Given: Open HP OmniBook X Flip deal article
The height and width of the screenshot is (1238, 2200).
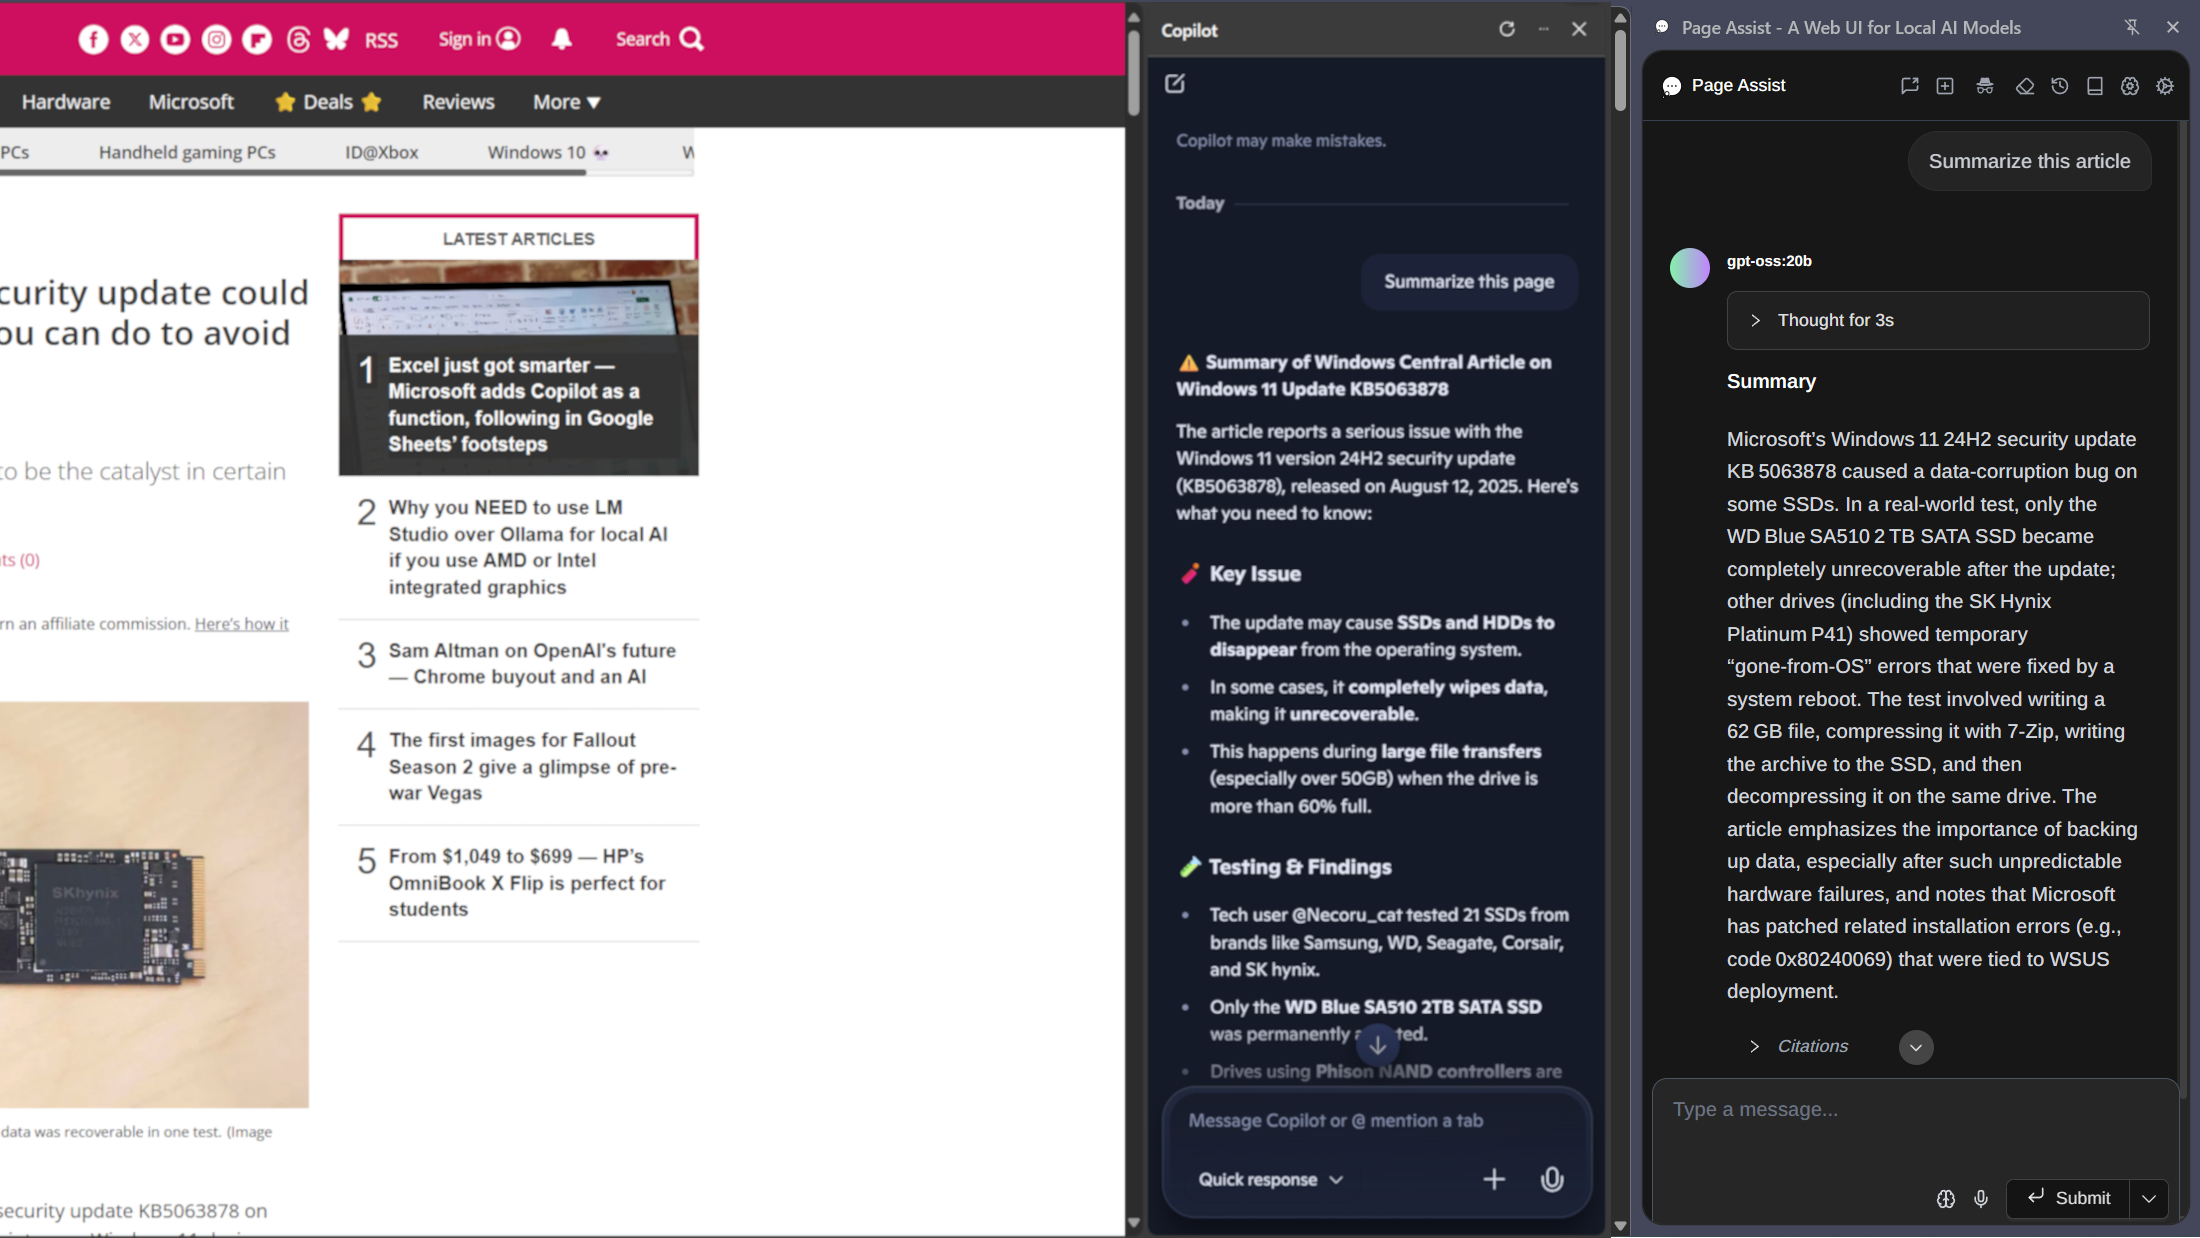Looking at the screenshot, I should point(527,882).
